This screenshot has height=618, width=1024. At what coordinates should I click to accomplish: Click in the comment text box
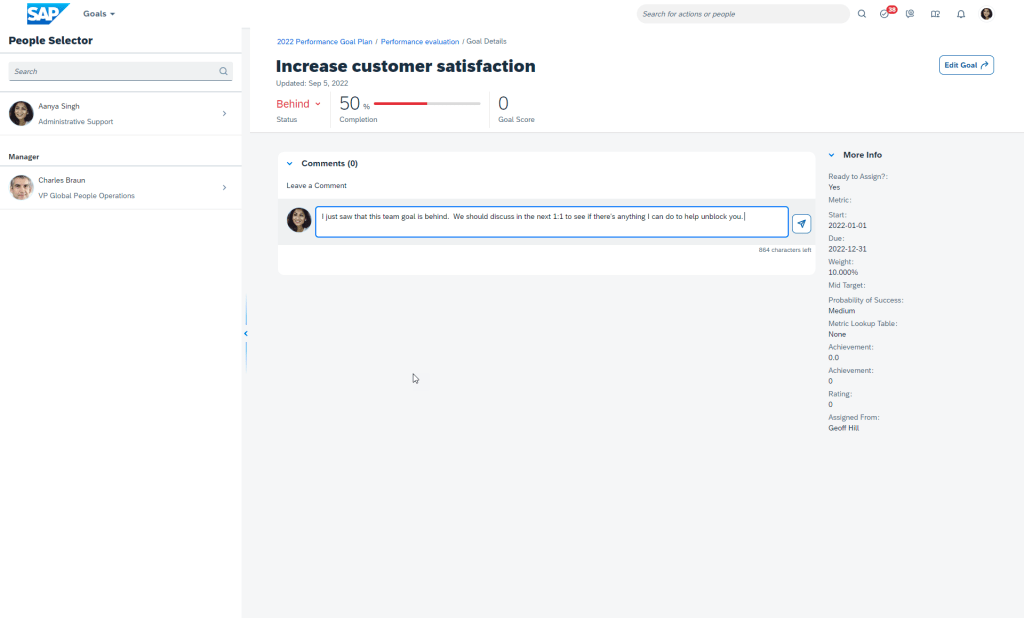[550, 222]
